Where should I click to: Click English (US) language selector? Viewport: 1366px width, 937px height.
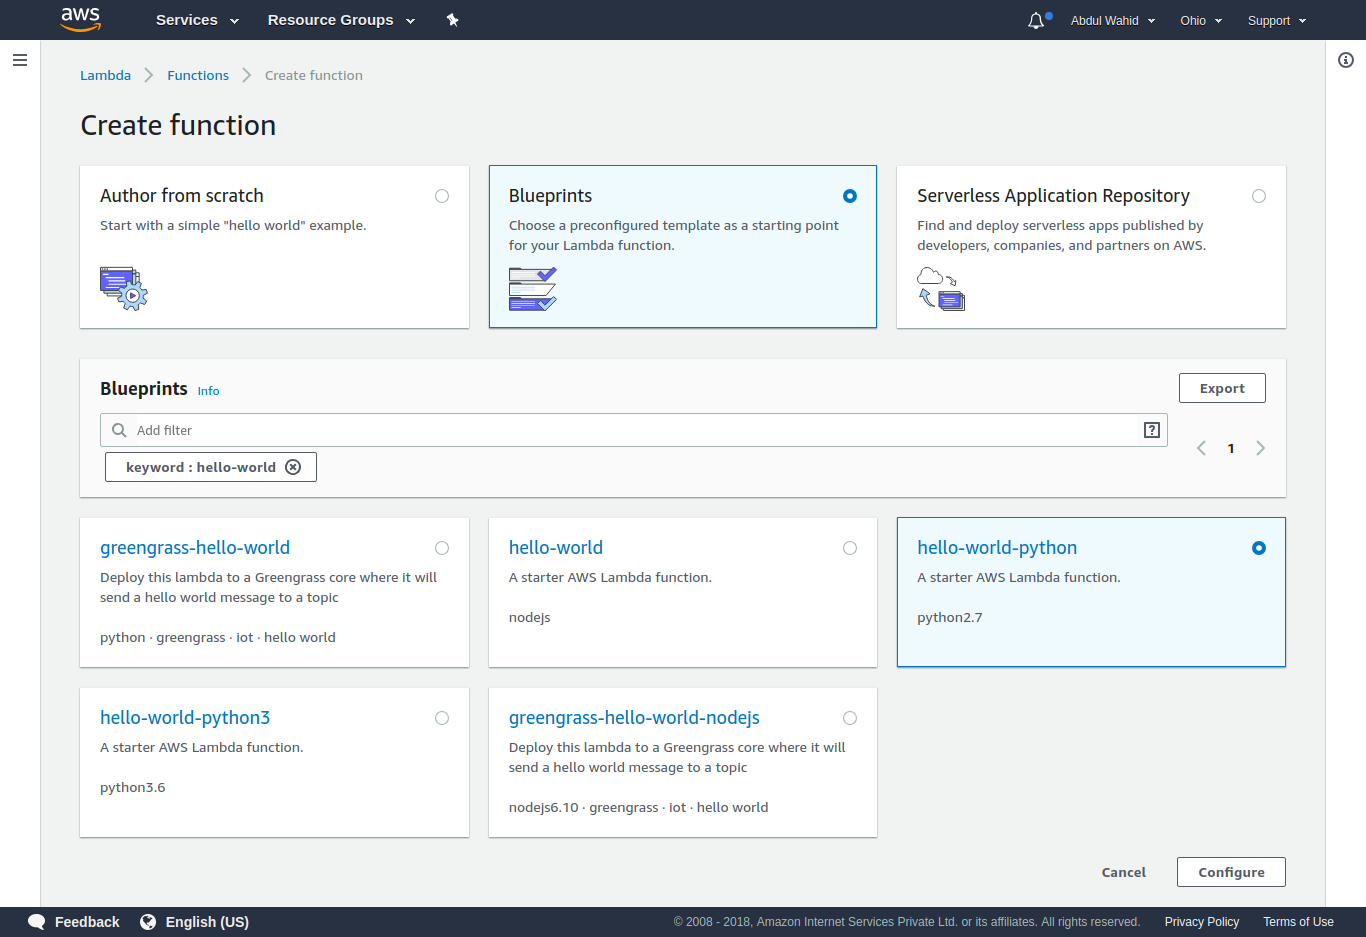pyautogui.click(x=207, y=922)
